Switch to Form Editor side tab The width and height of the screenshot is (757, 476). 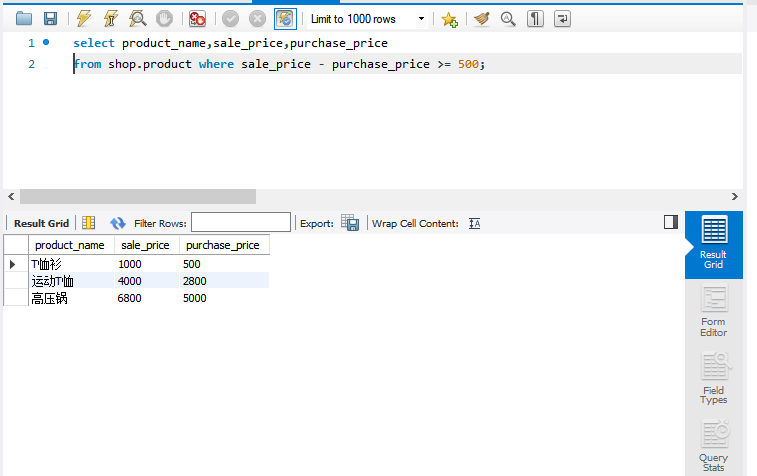tap(714, 311)
